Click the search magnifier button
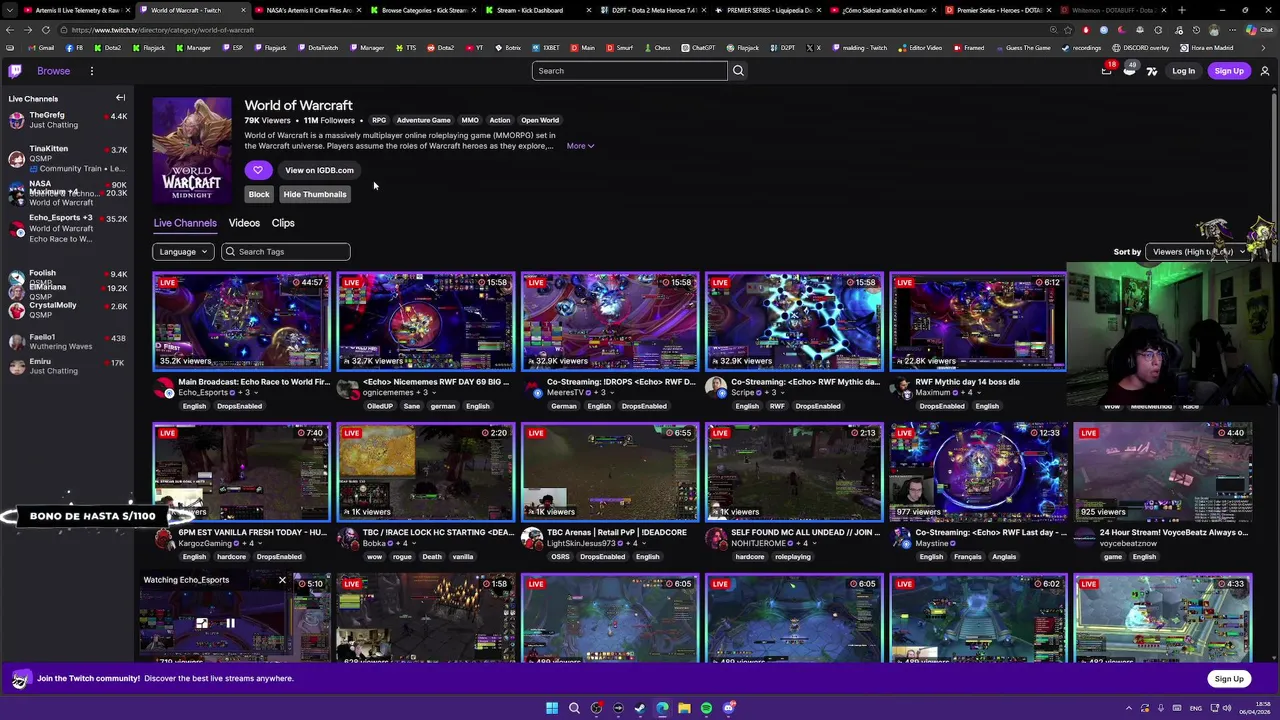The width and height of the screenshot is (1280, 720). pyautogui.click(x=738, y=71)
